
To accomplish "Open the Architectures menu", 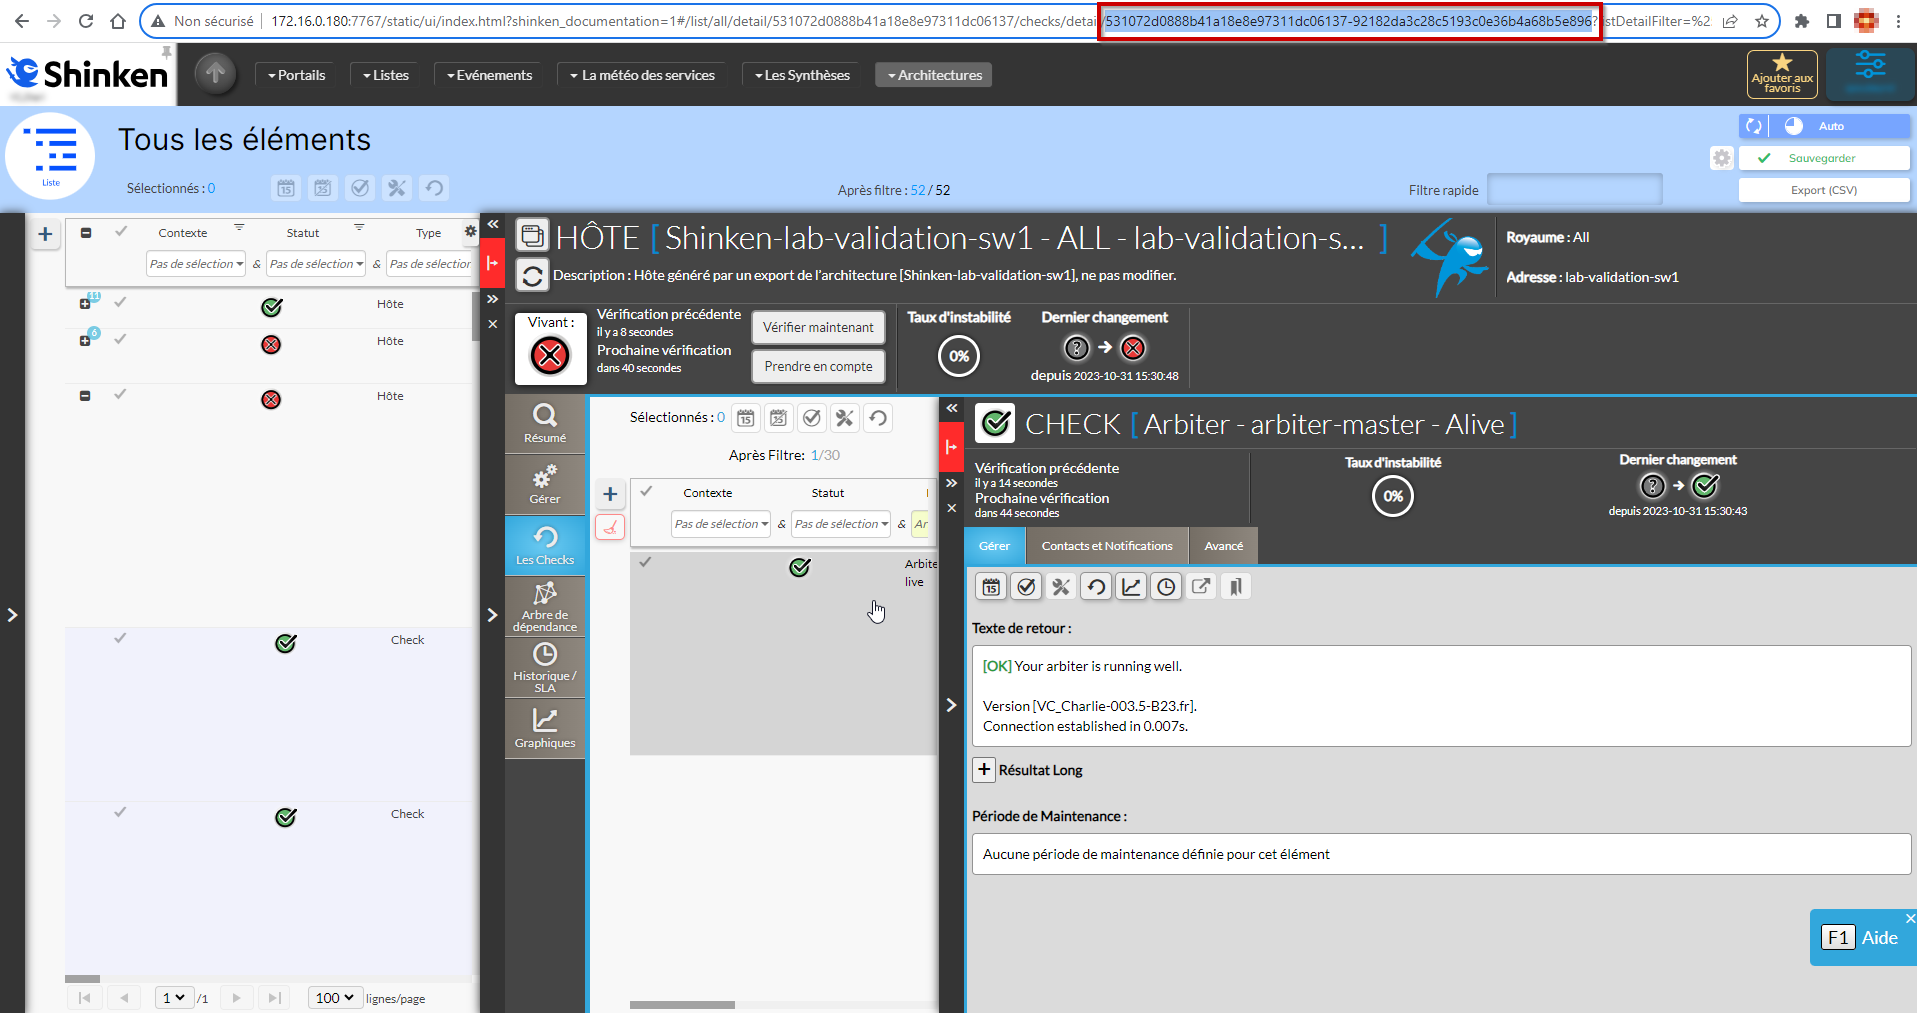I will (x=934, y=75).
